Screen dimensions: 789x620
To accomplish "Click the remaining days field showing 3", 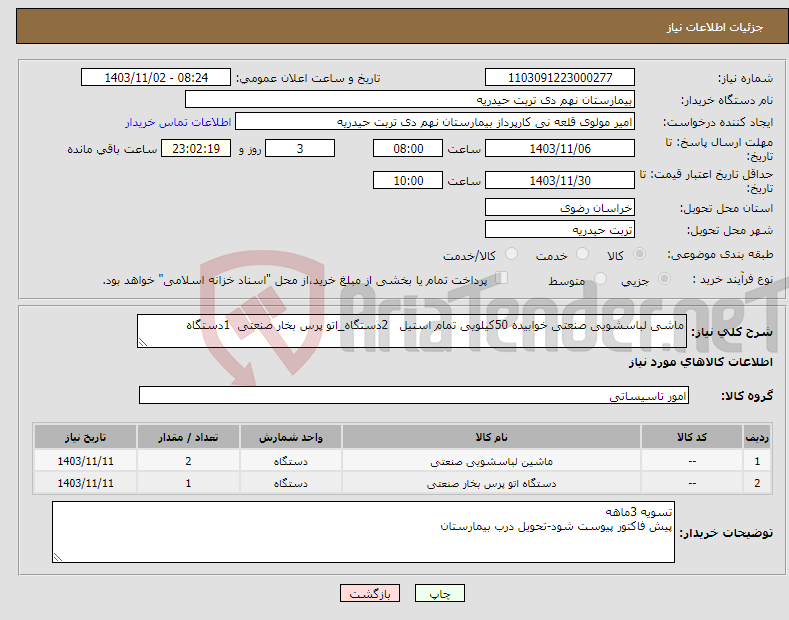I will (300, 148).
